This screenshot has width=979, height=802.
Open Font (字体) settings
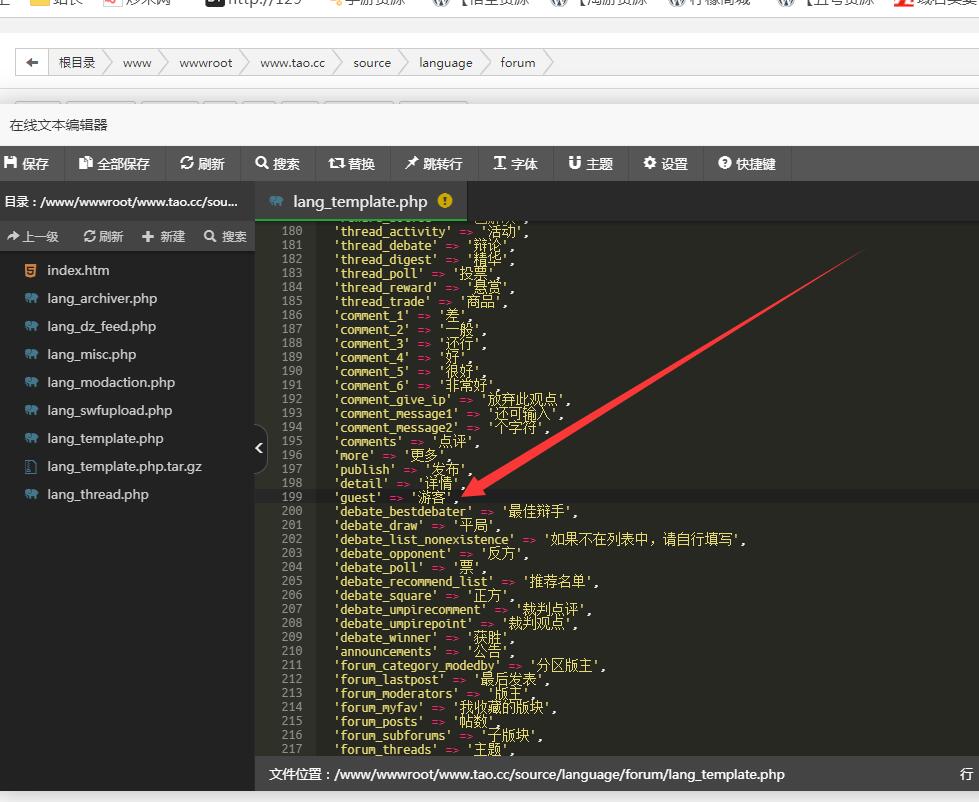tap(515, 164)
